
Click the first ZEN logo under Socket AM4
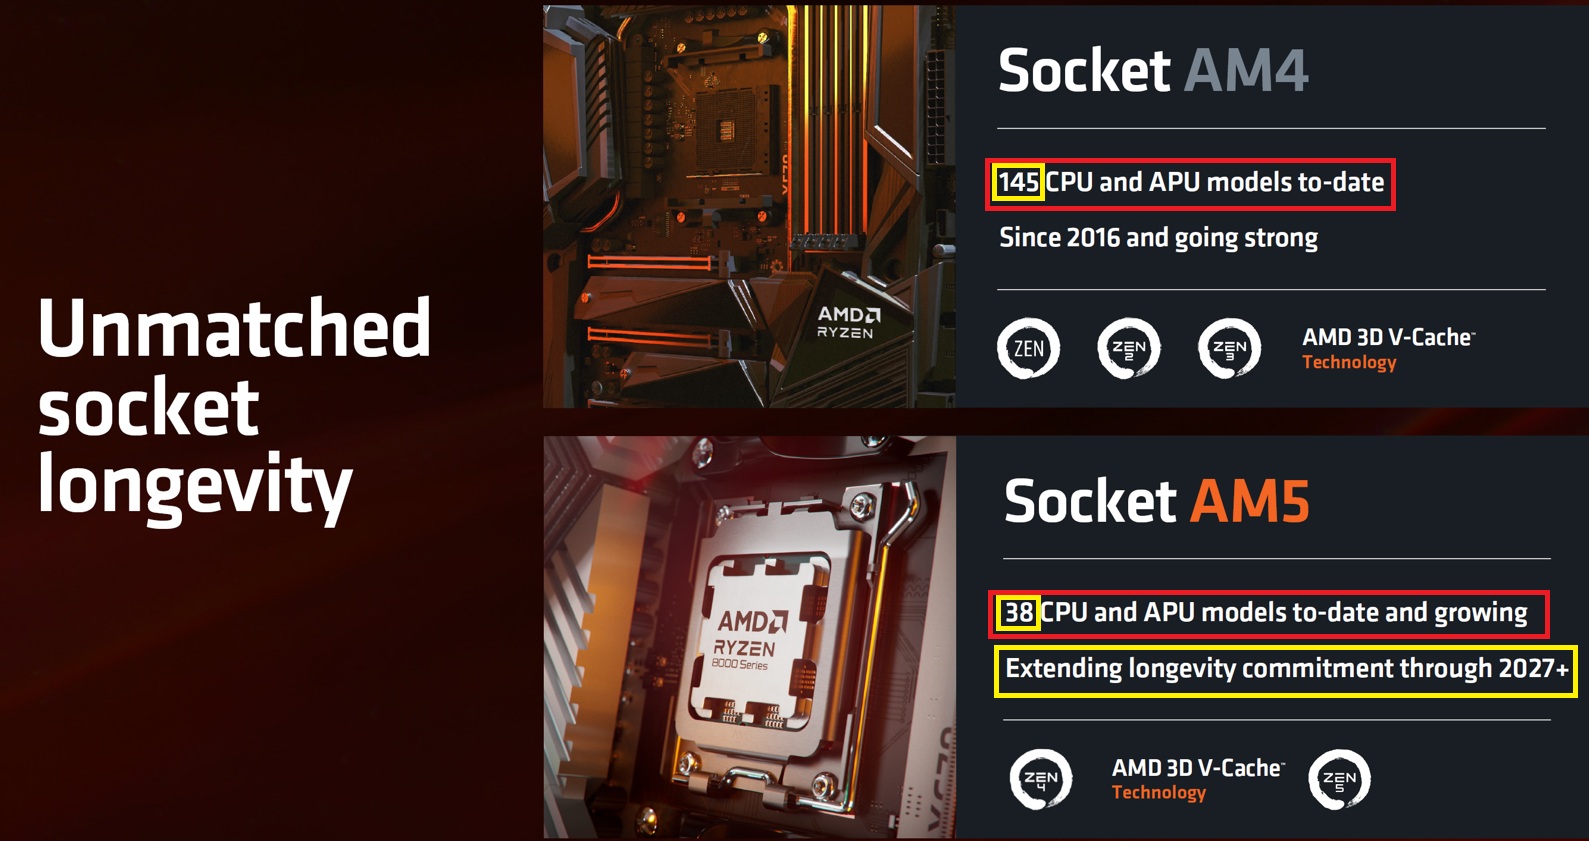1028,348
